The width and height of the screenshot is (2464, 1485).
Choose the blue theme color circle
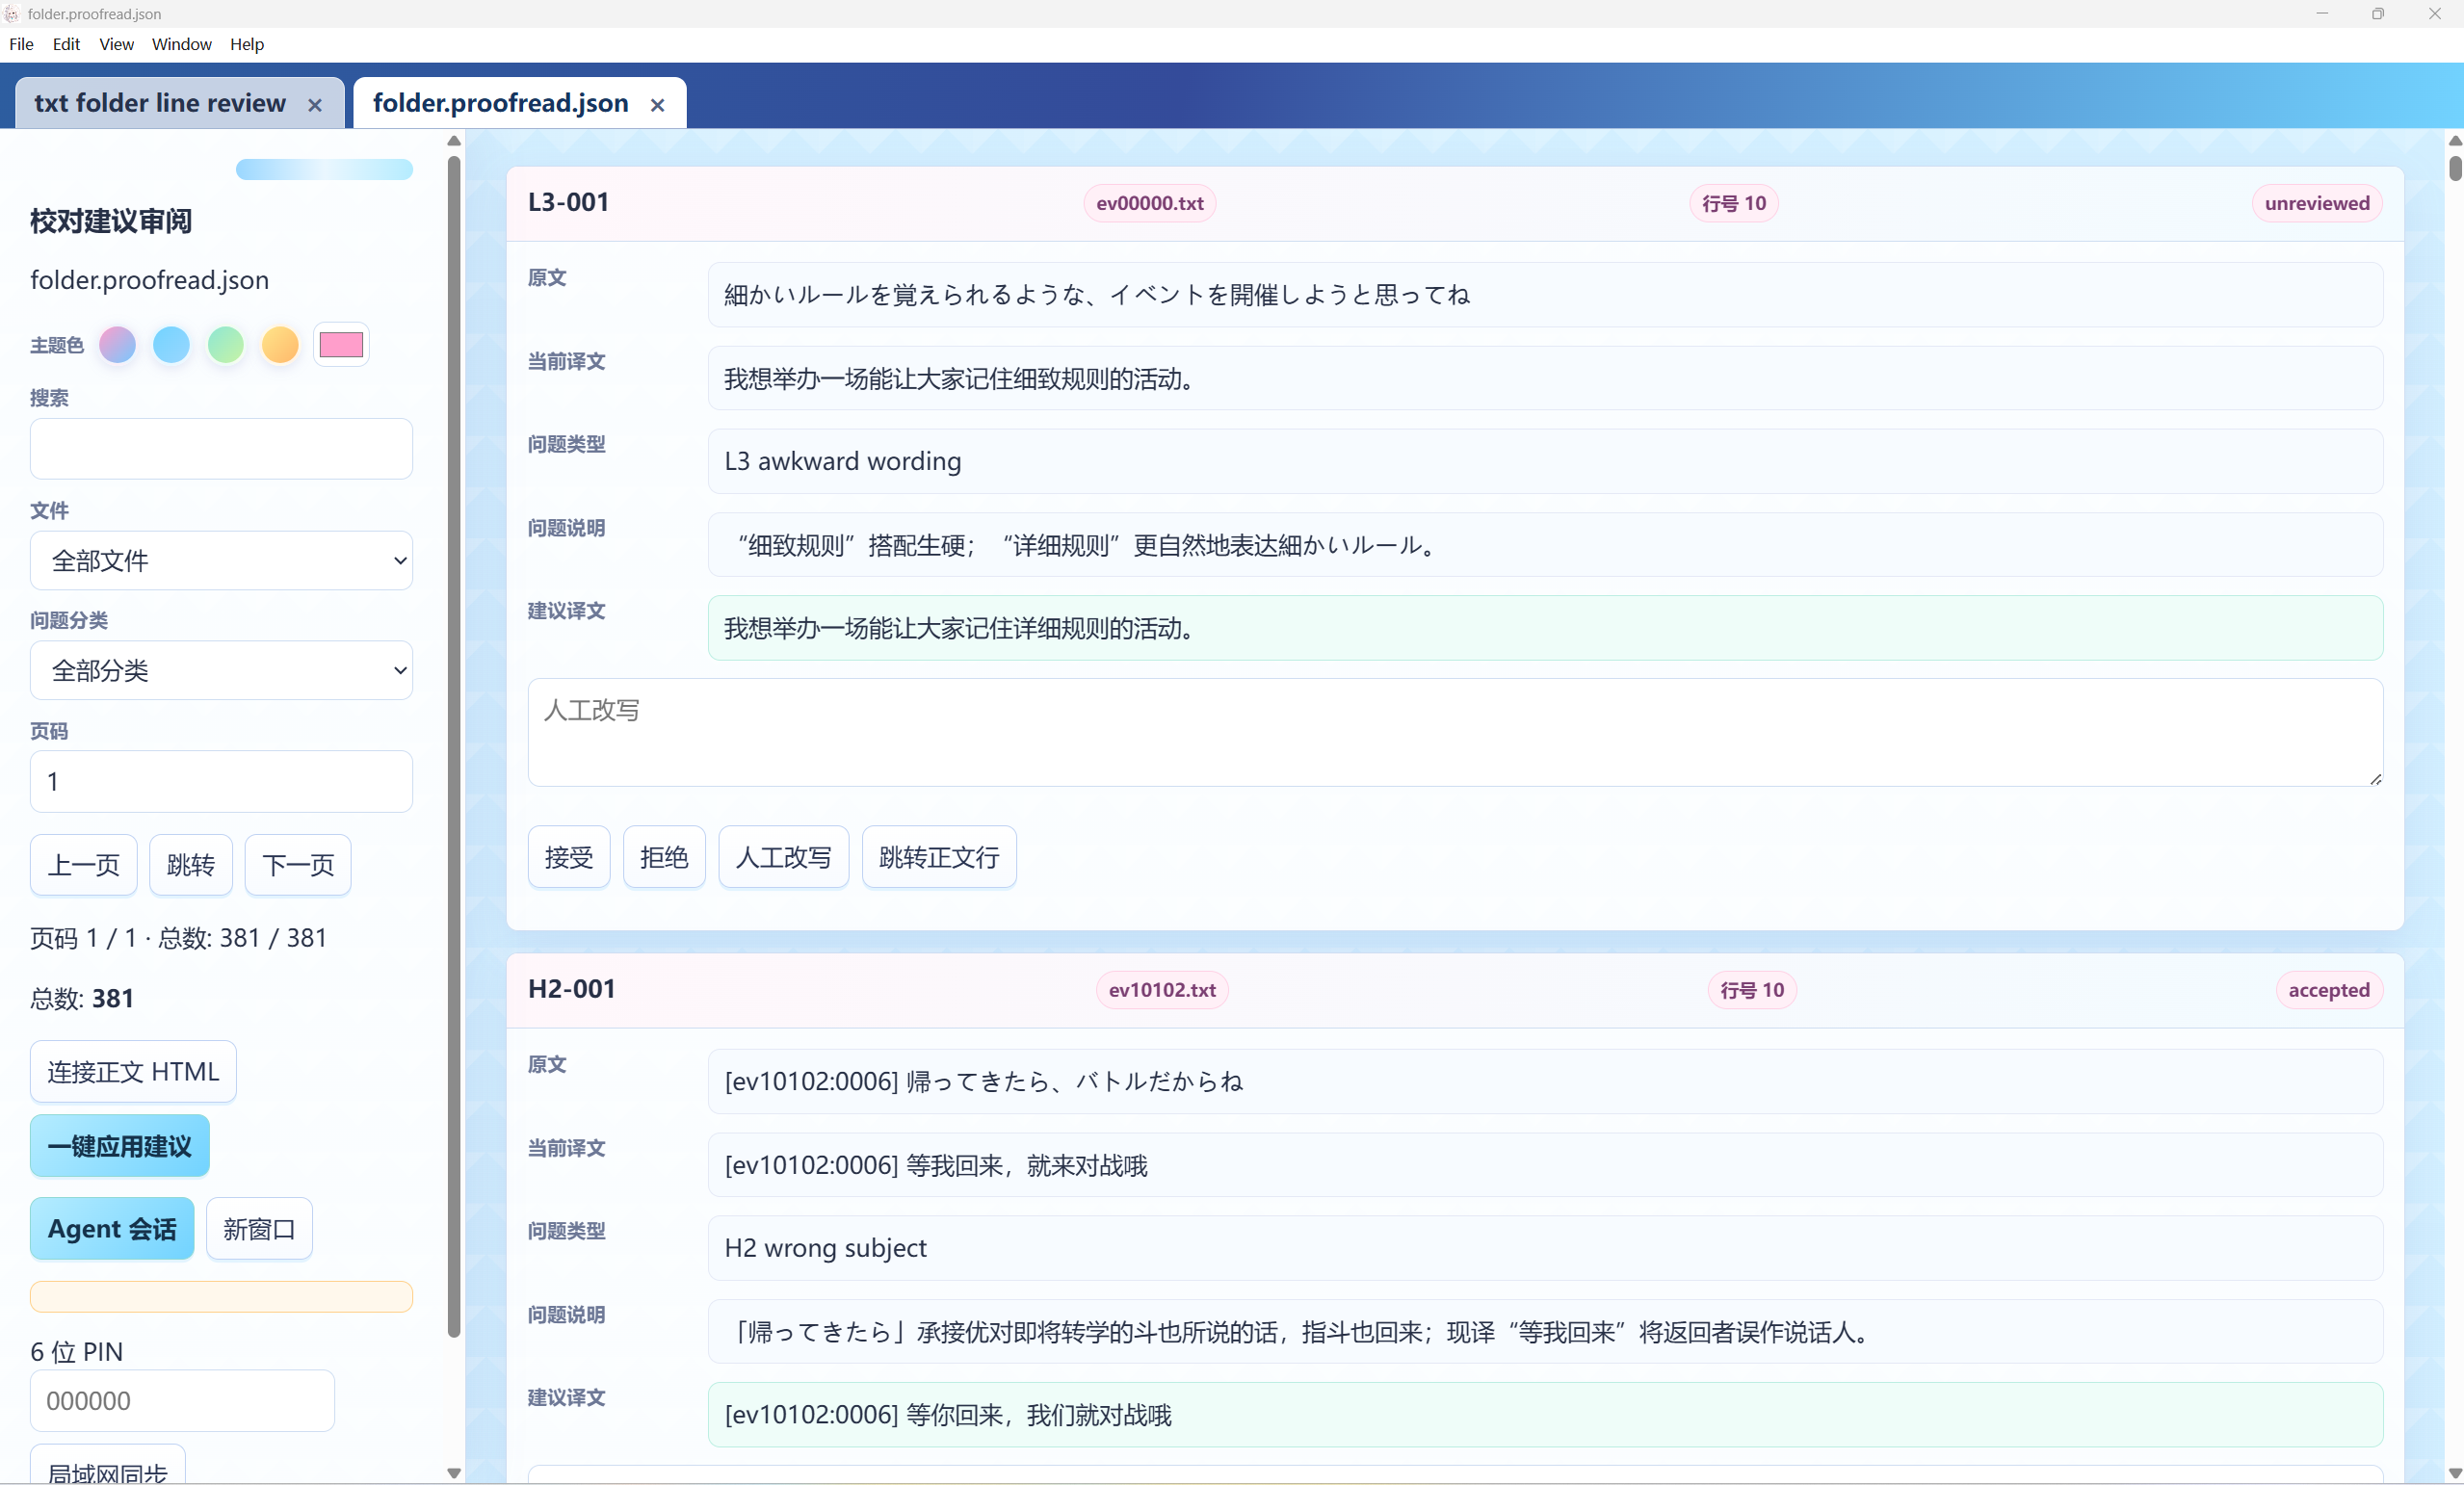[x=171, y=345]
